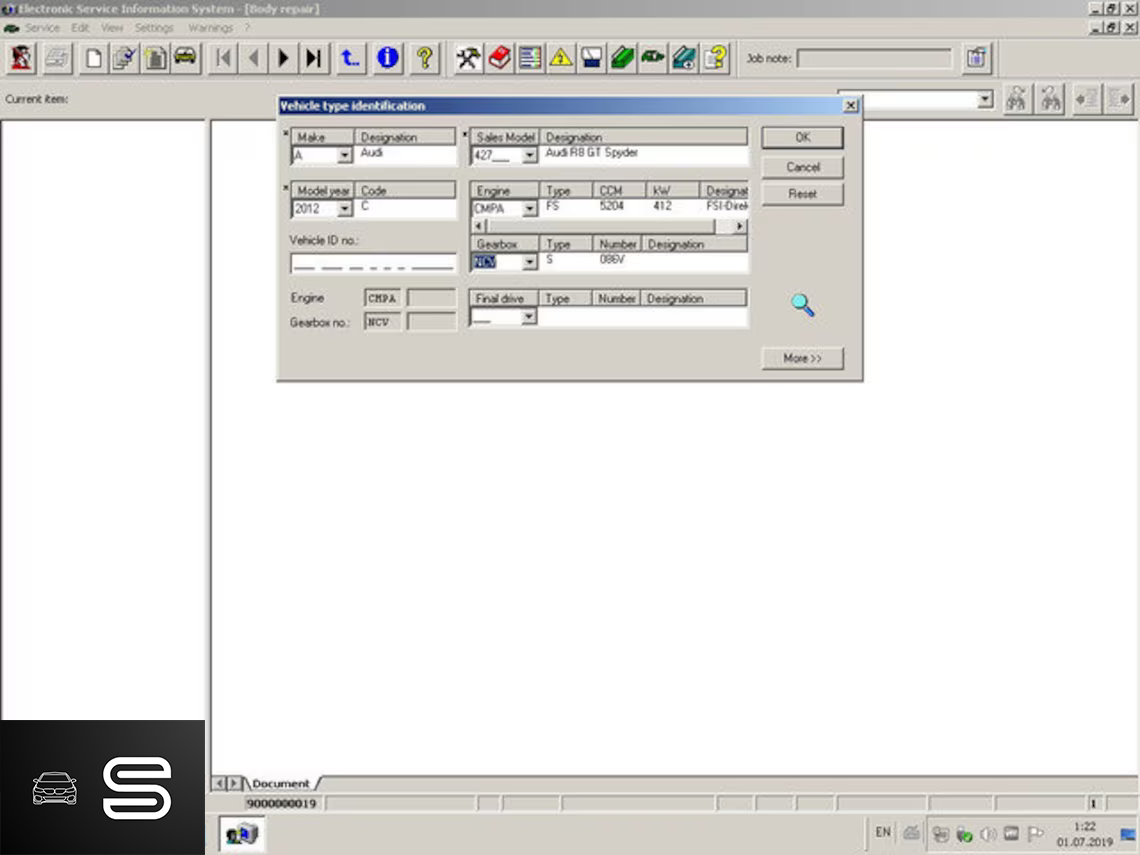The height and width of the screenshot is (855, 1140).
Task: Expand the Model year dropdown
Action: (x=344, y=209)
